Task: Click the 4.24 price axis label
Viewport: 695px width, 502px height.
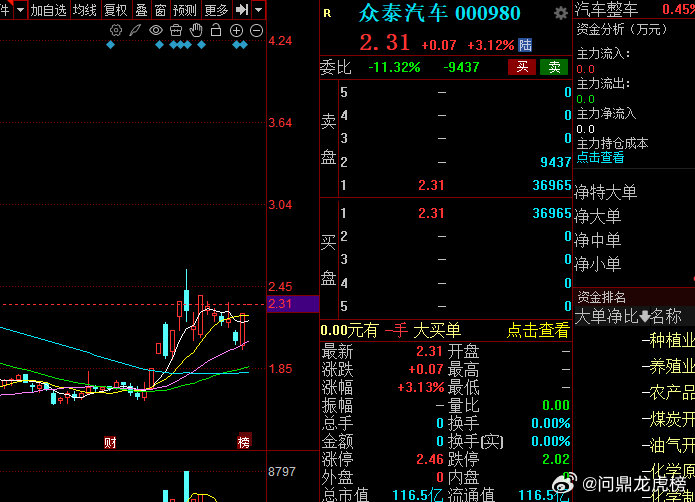Action: pos(280,41)
